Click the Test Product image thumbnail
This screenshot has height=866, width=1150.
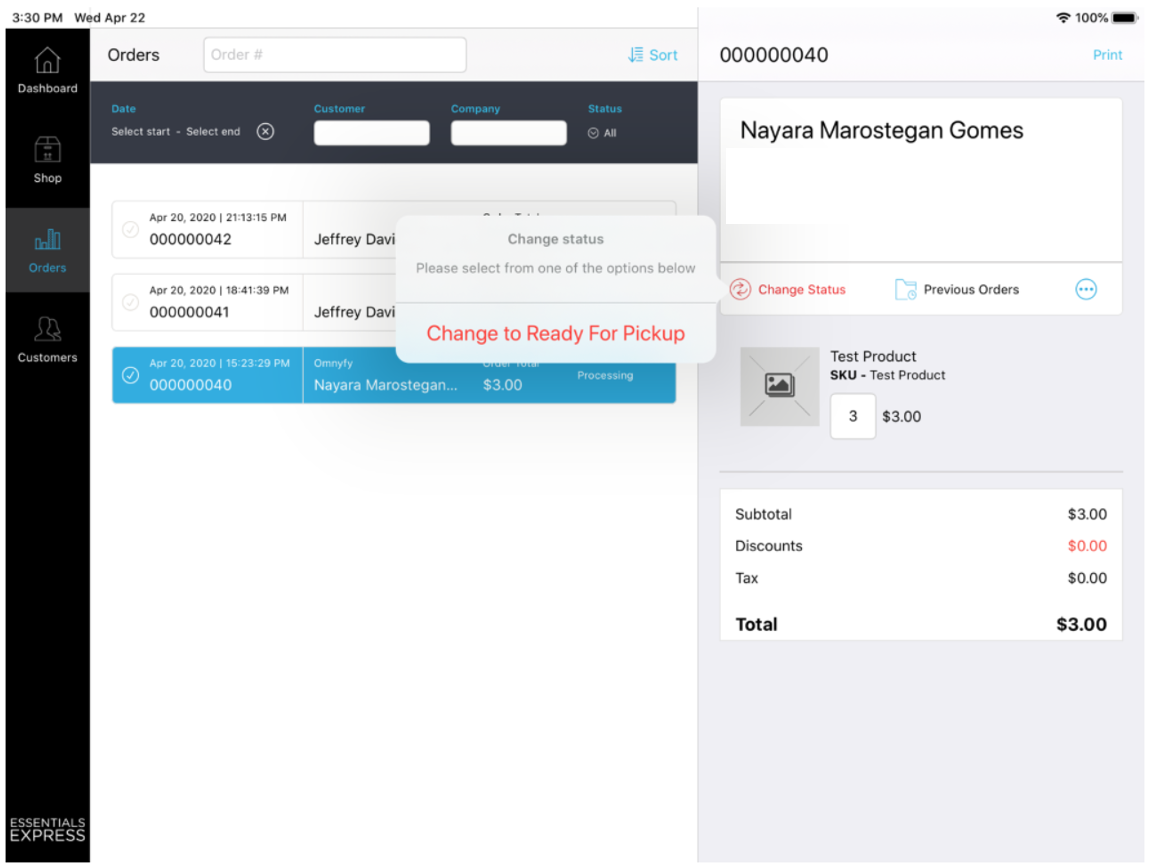[779, 386]
